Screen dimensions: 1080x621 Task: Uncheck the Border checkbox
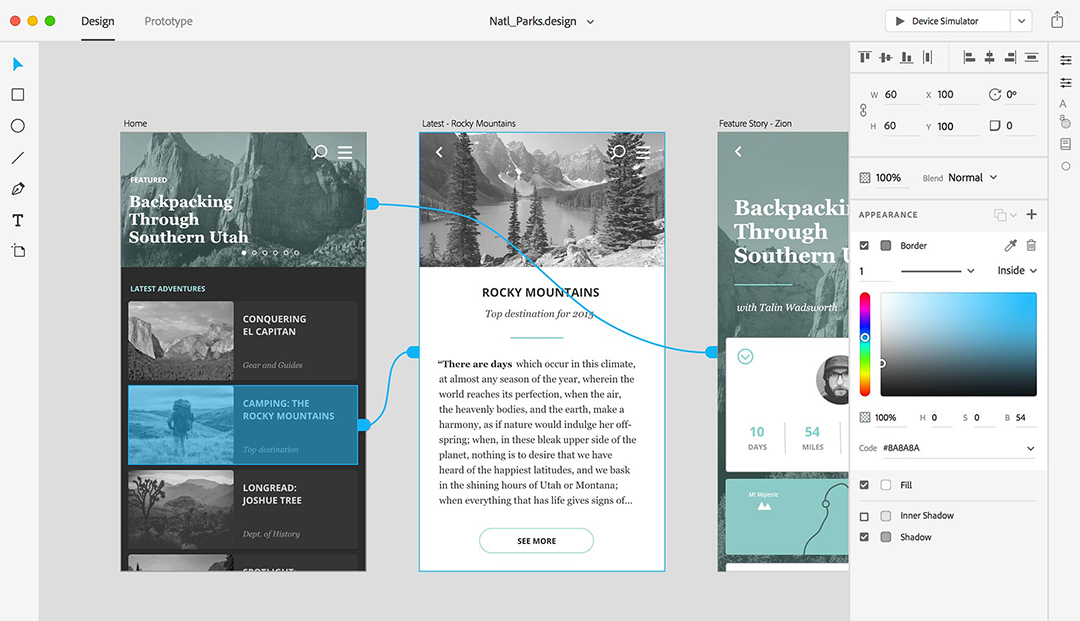pos(864,245)
